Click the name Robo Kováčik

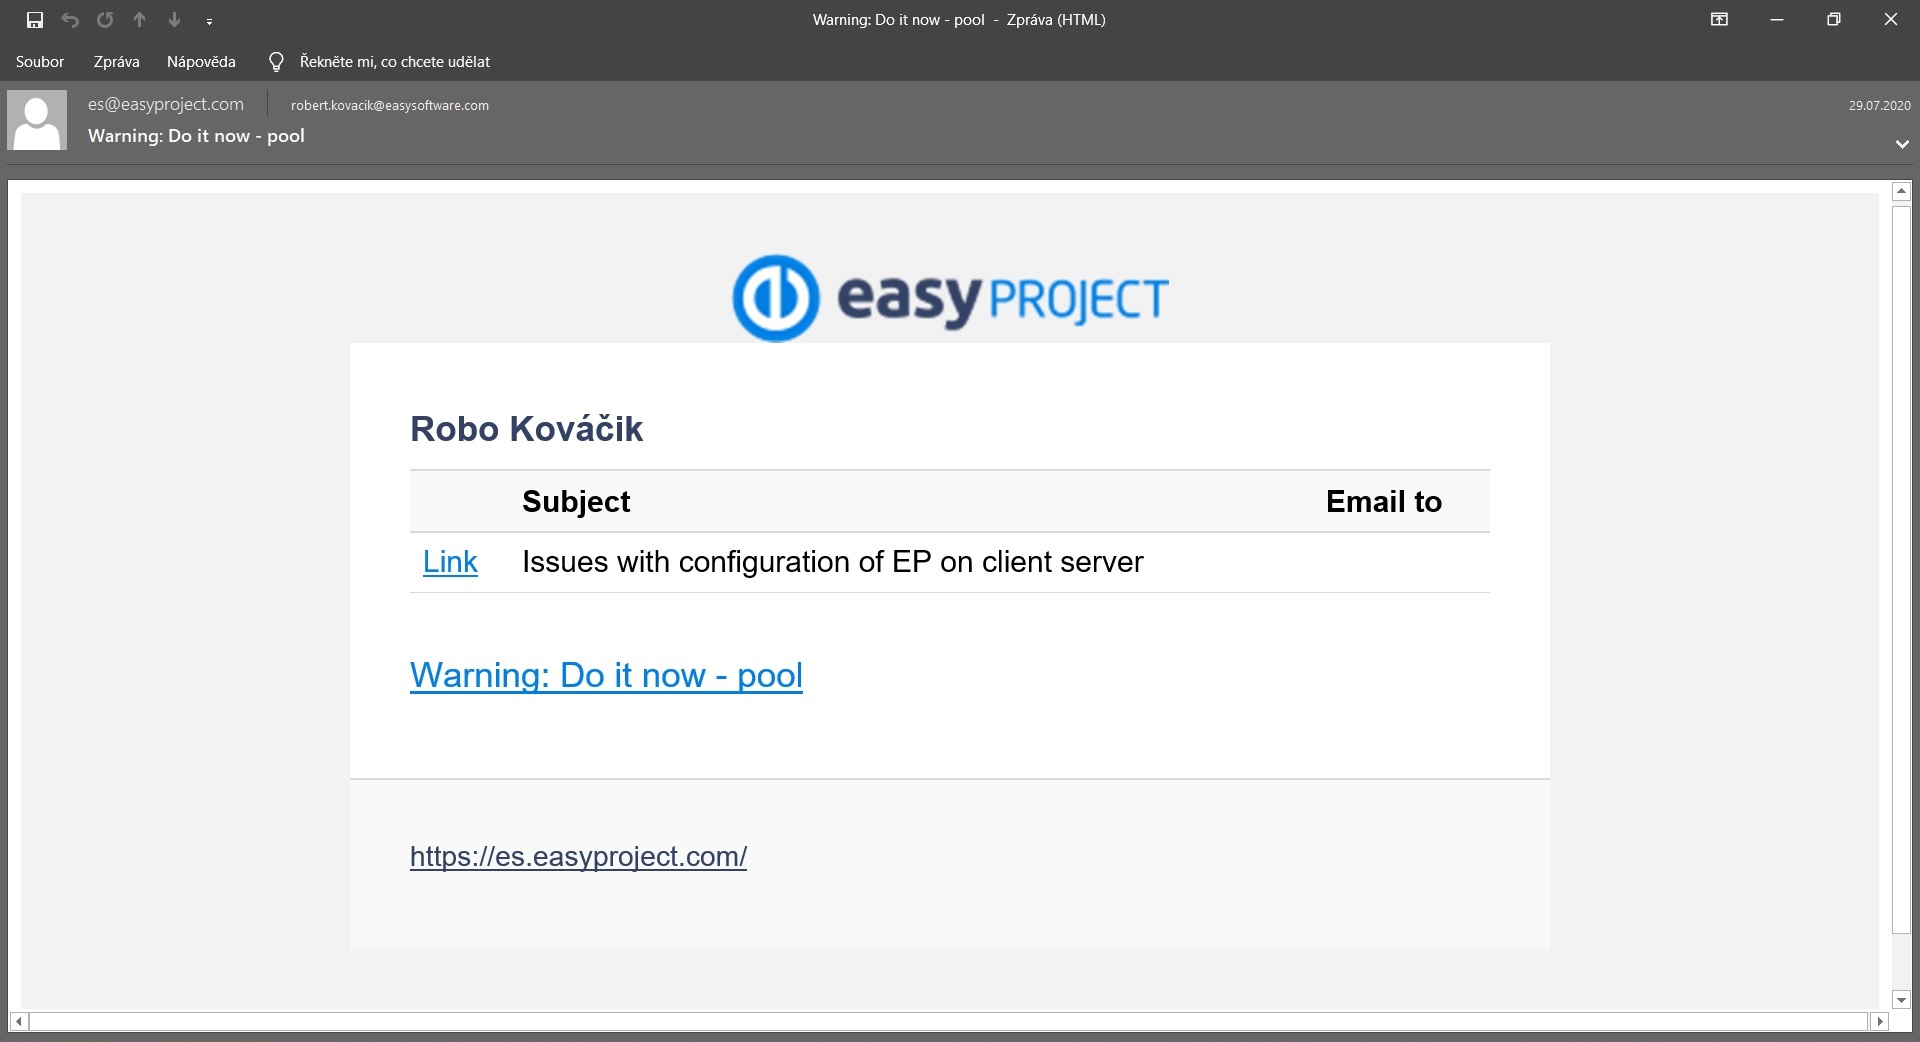(526, 428)
